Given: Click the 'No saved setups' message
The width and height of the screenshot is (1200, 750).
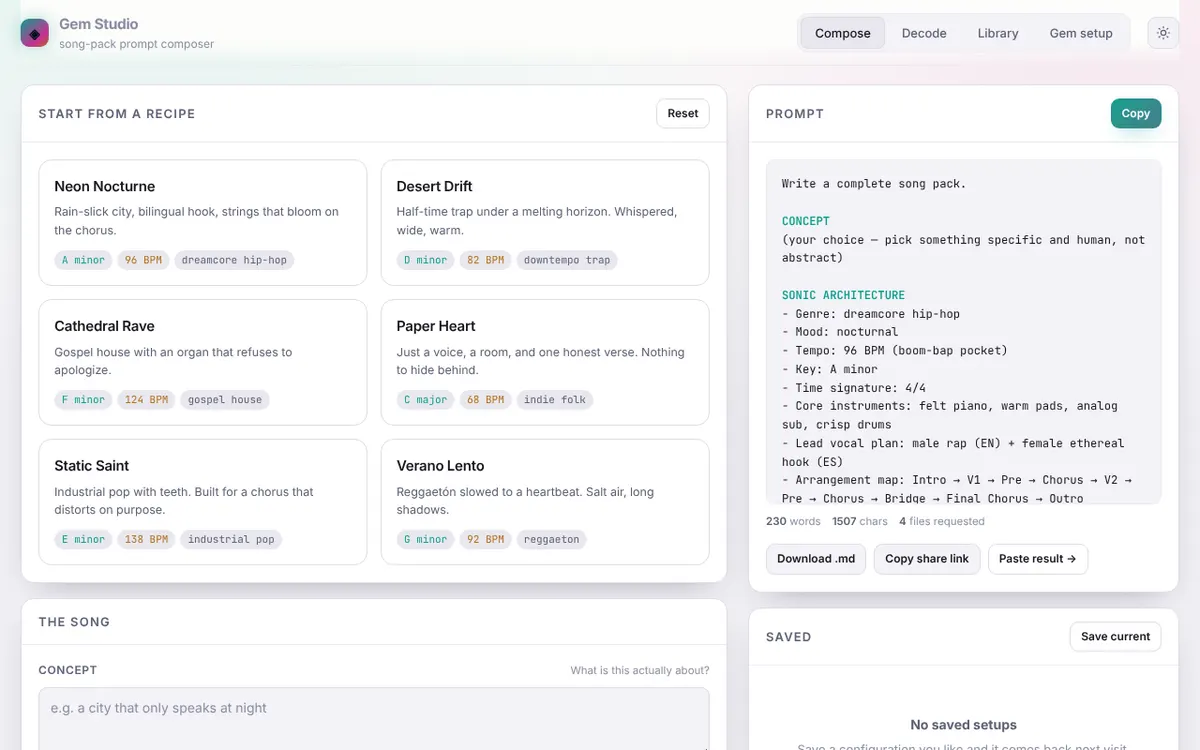Looking at the screenshot, I should coord(963,725).
